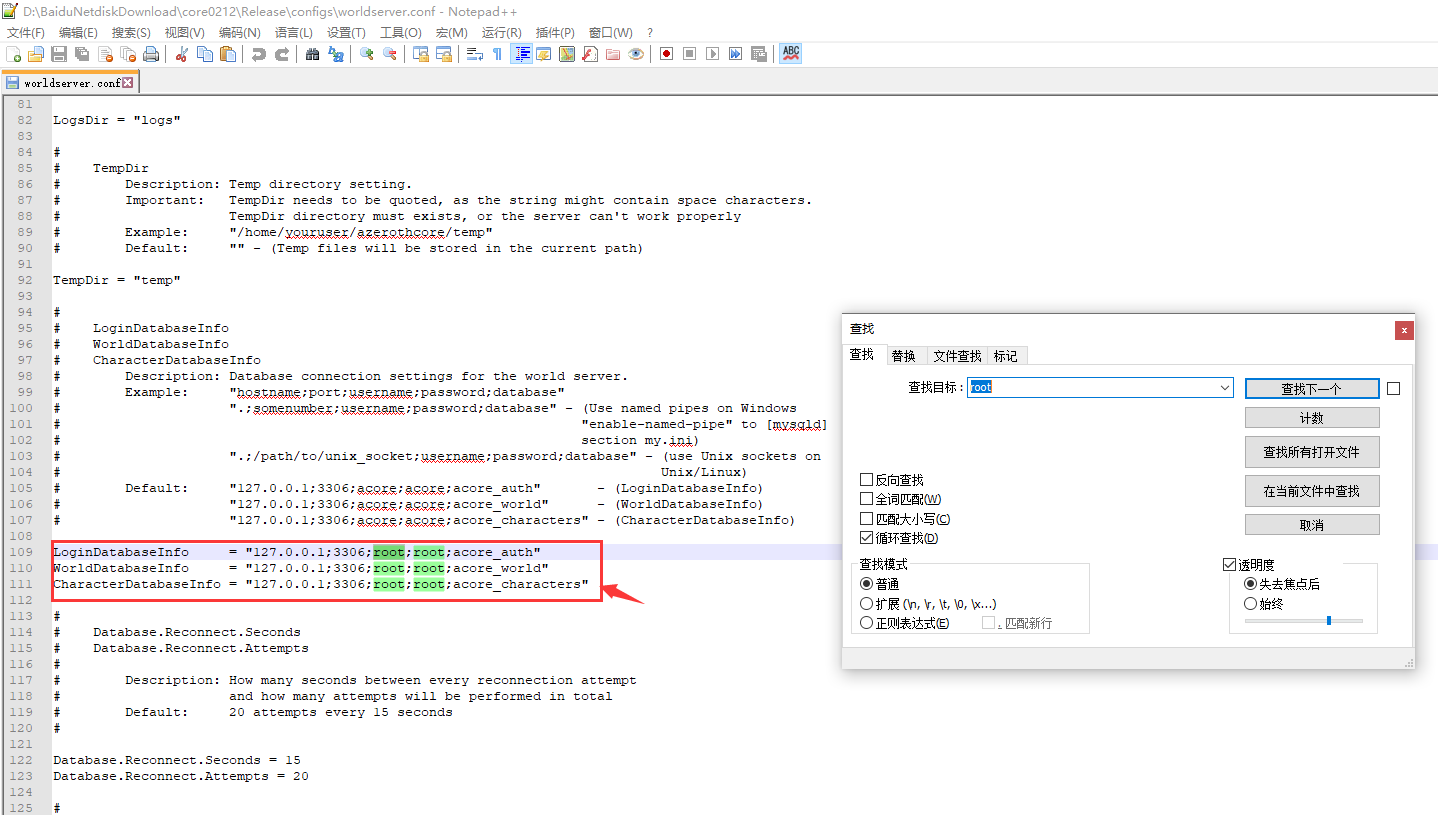Open the 视图 menu
1438x815 pixels.
click(184, 33)
